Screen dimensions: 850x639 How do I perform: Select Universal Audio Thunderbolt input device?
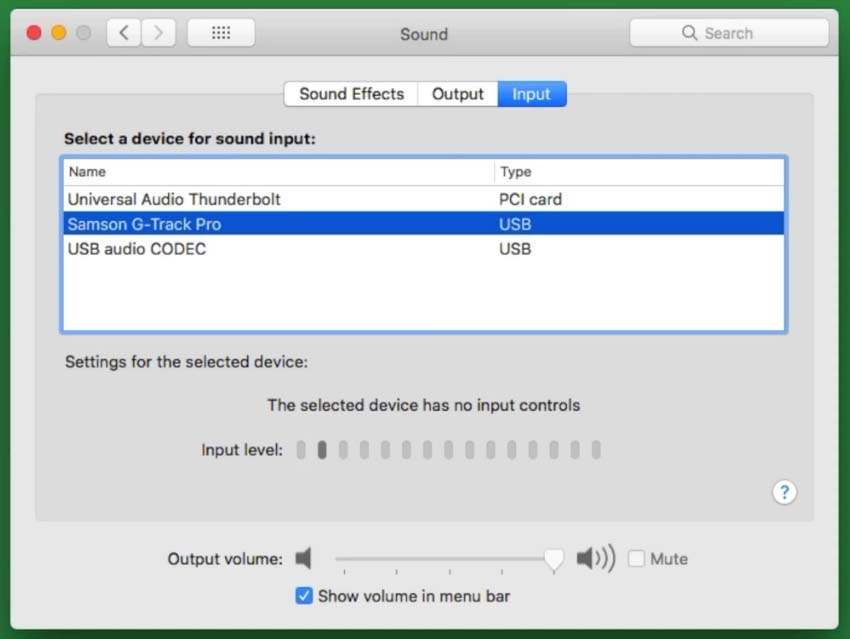(x=423, y=199)
